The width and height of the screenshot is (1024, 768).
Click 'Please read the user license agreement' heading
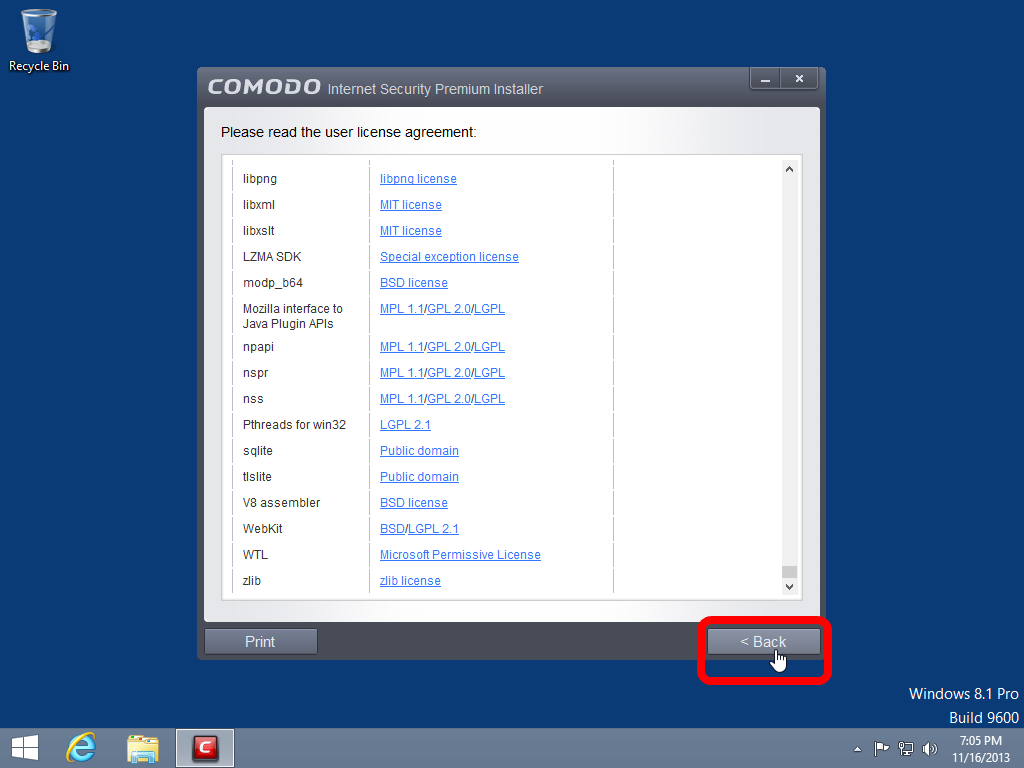[349, 133]
